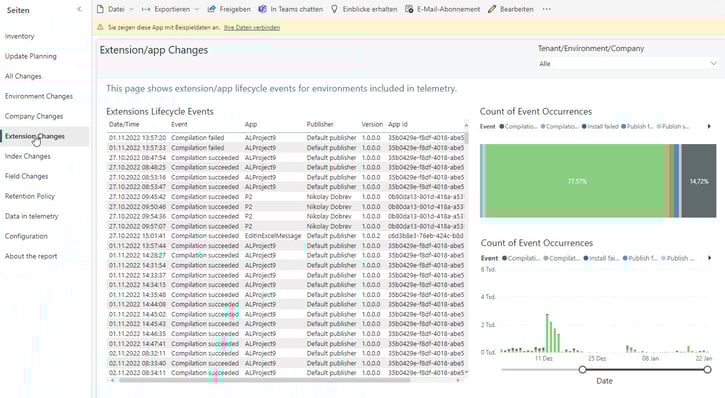Click the Freigeben share button
Viewport: 725px width, 398px height.
[229, 9]
